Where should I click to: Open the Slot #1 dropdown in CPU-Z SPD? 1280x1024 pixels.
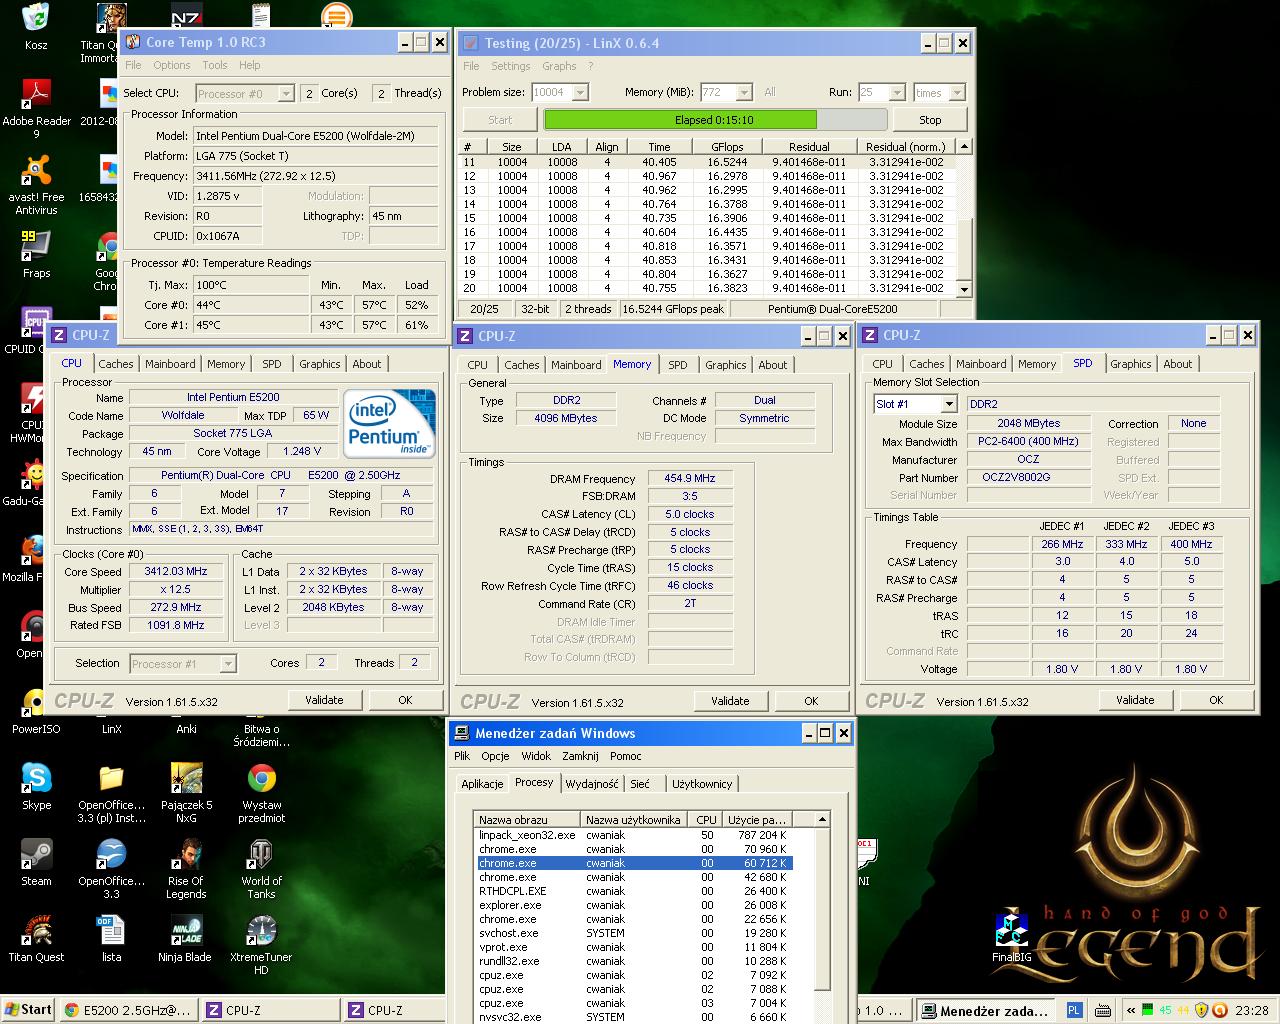[x=949, y=404]
